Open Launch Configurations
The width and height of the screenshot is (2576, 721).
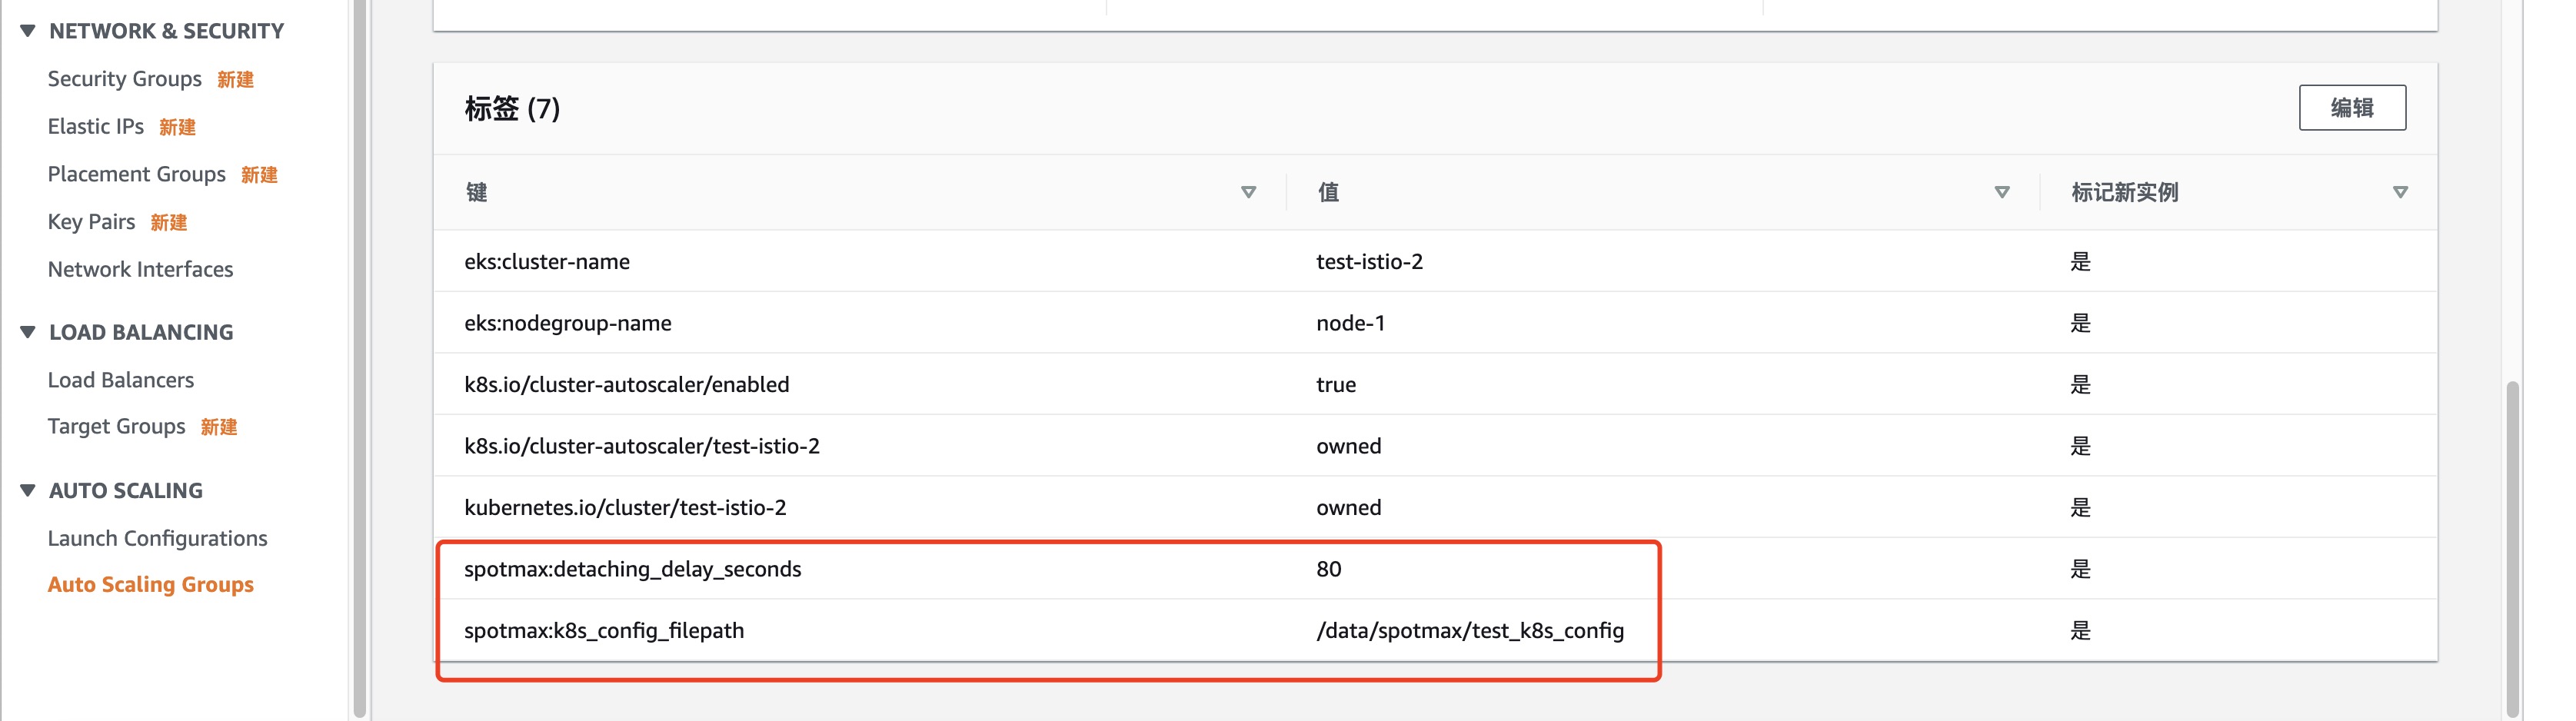click(x=157, y=538)
